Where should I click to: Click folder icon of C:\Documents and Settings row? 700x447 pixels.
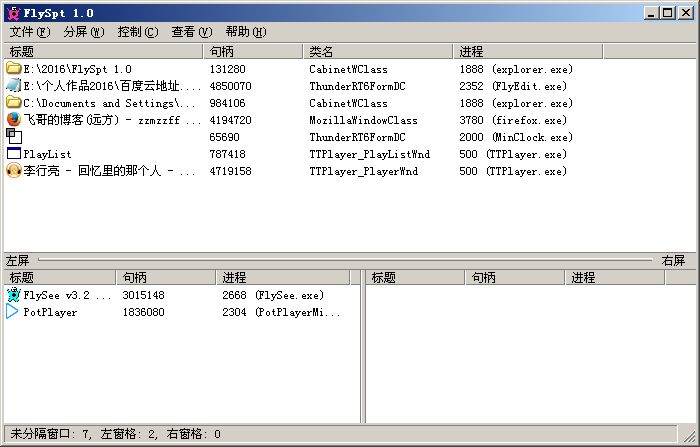tap(14, 102)
